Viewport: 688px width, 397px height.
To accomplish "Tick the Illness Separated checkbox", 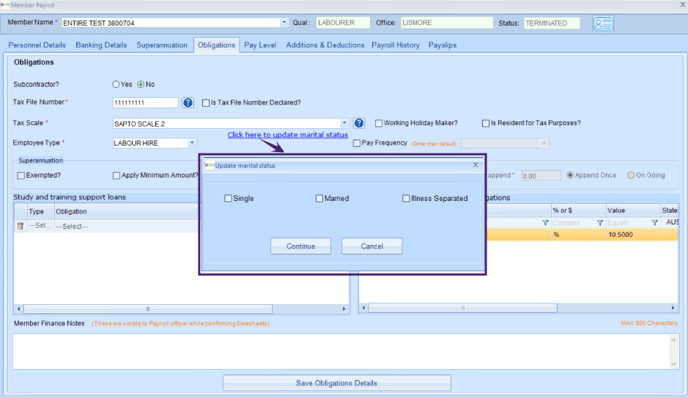I will [x=406, y=198].
